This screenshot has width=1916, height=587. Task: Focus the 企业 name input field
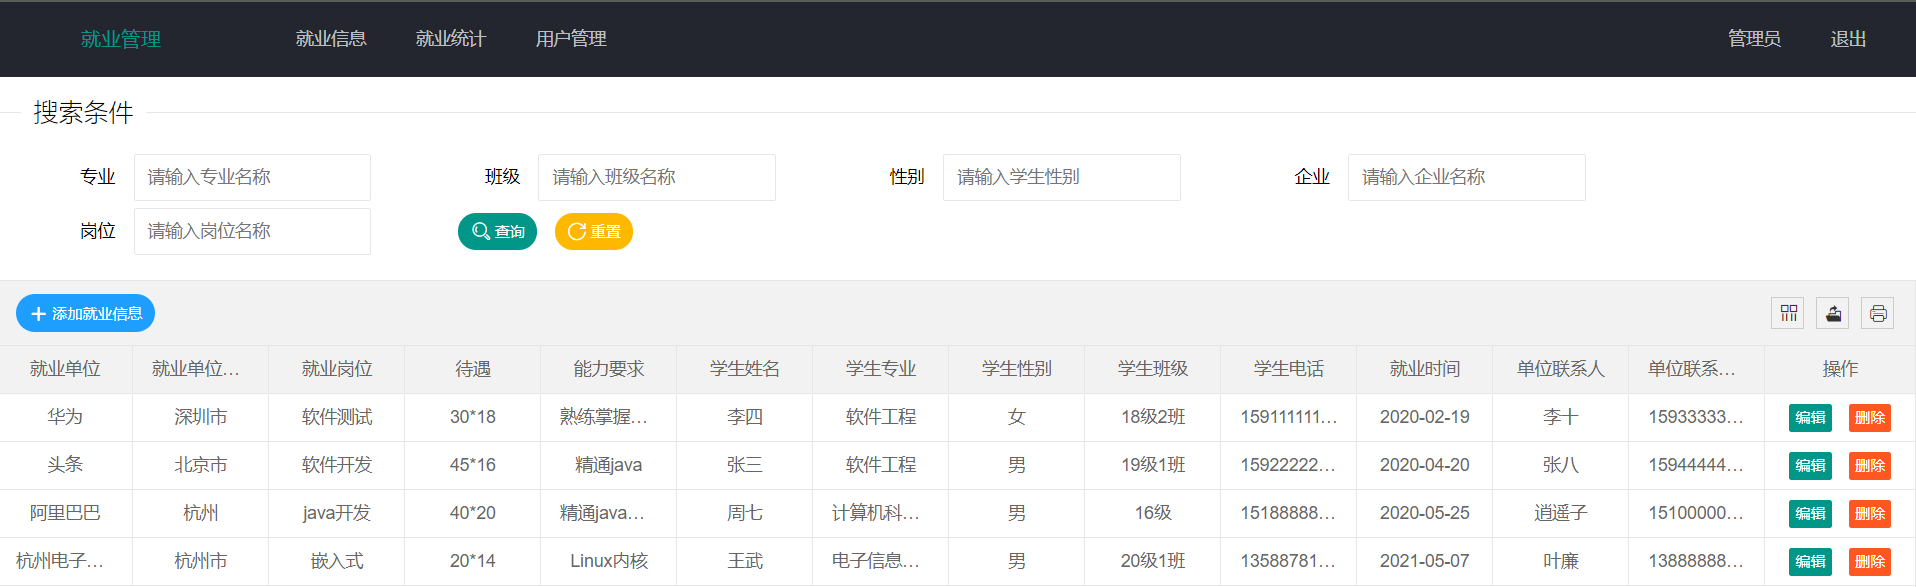point(1467,177)
